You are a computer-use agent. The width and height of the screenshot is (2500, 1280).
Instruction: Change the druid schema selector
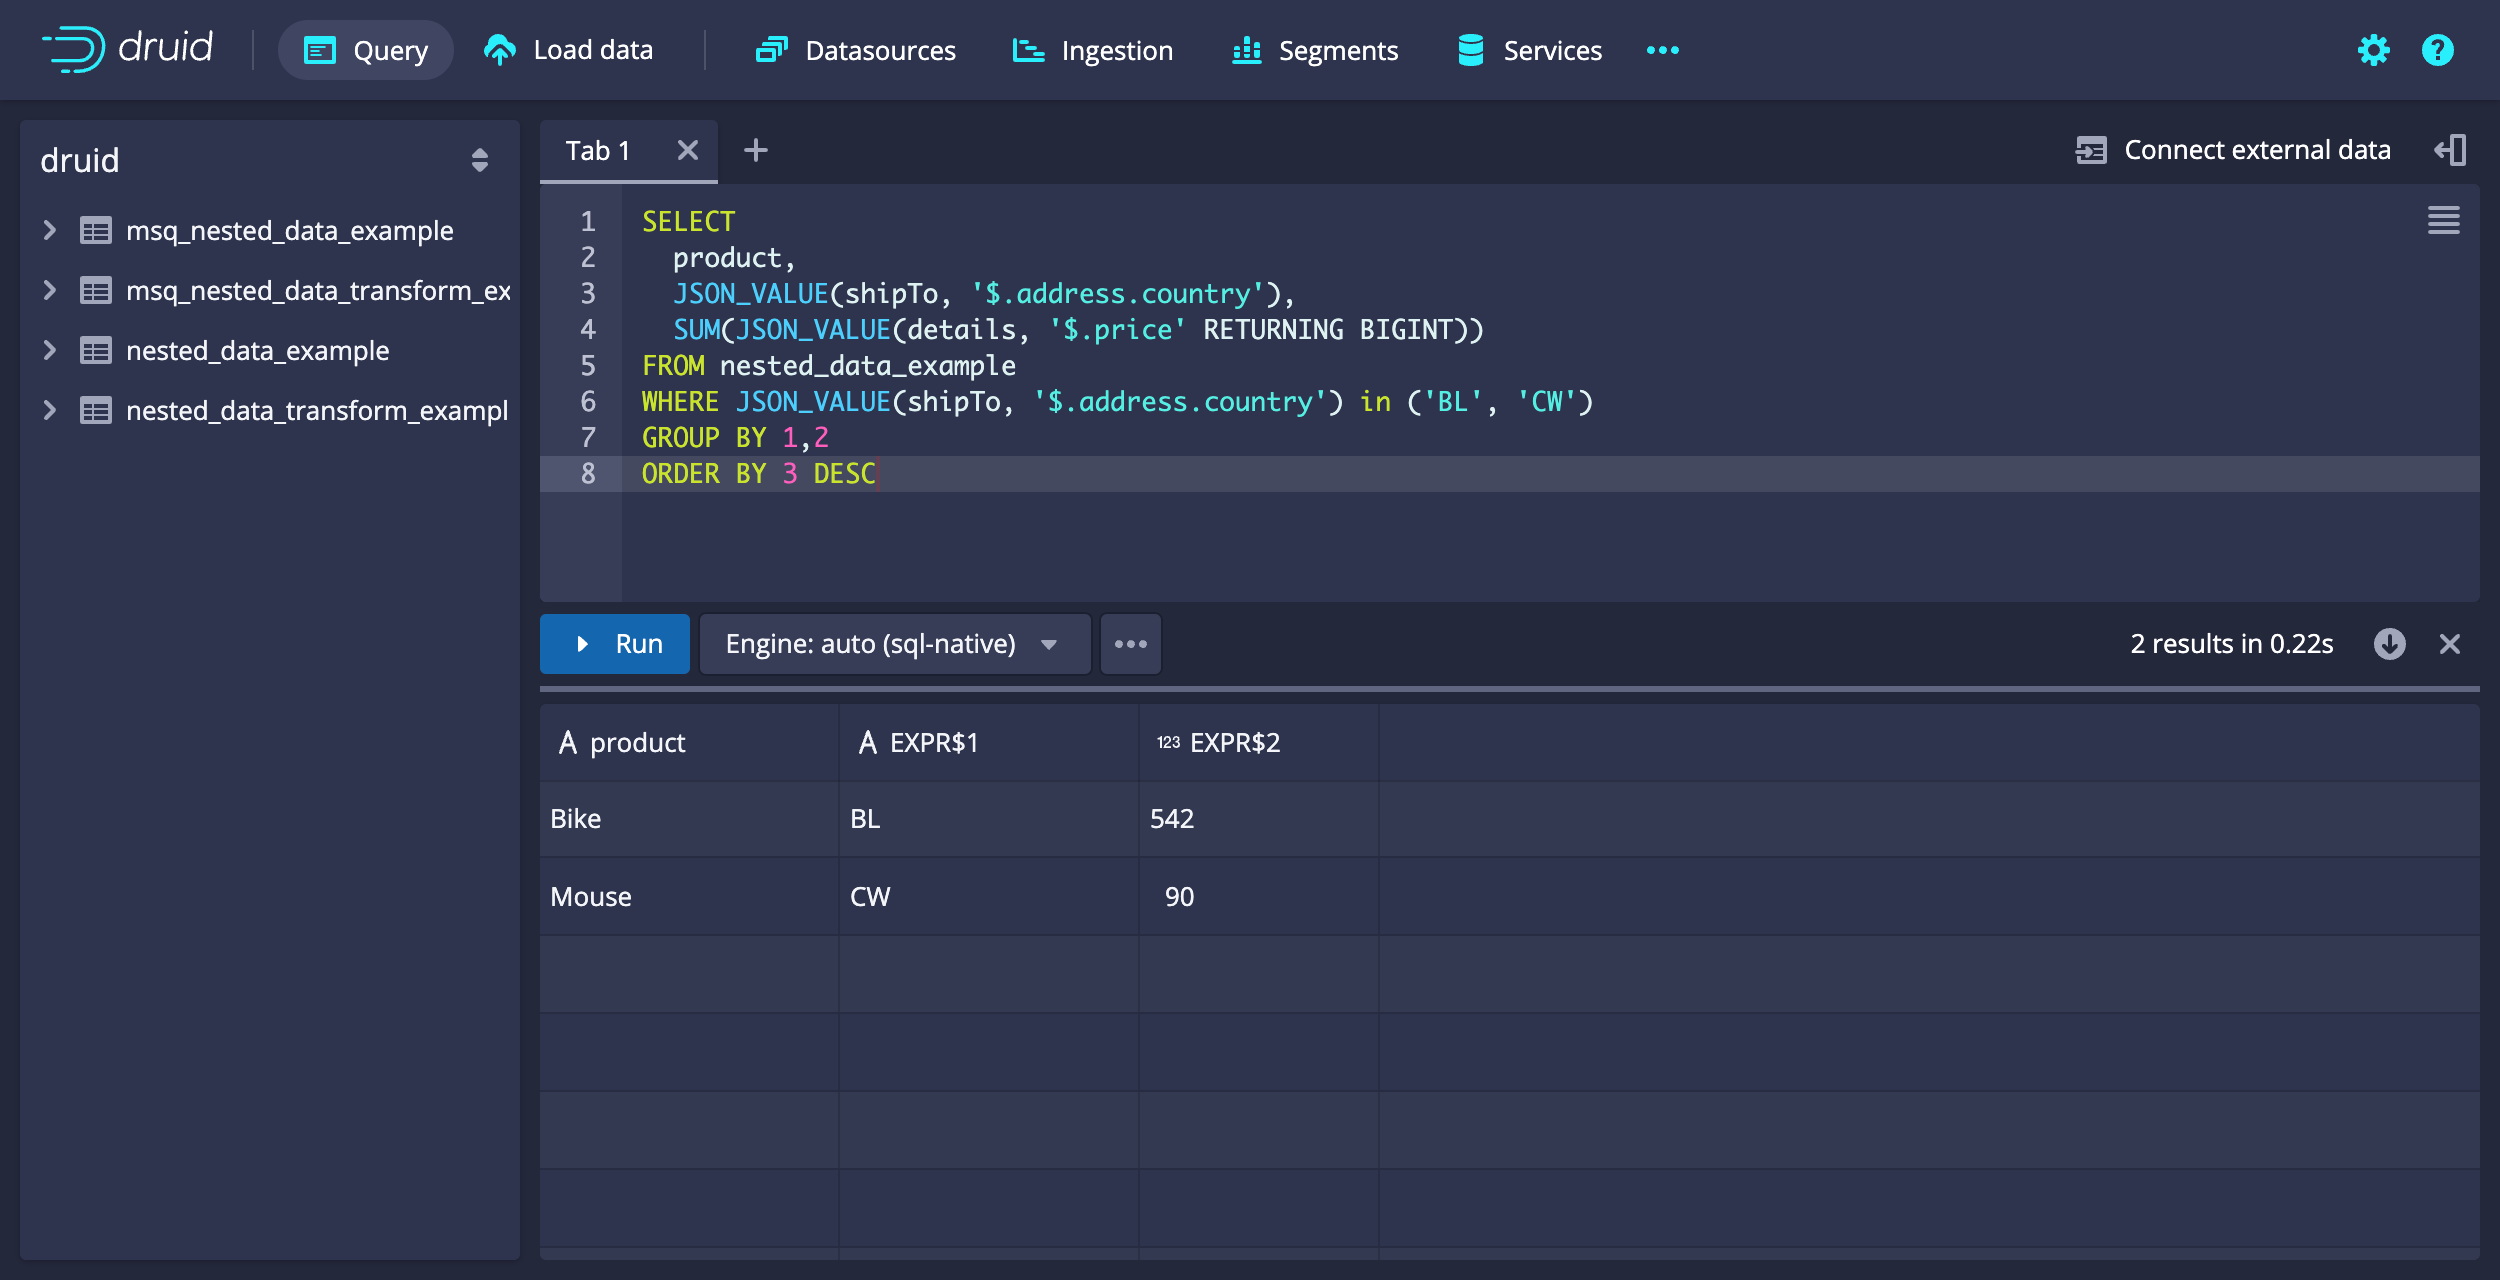coord(479,160)
